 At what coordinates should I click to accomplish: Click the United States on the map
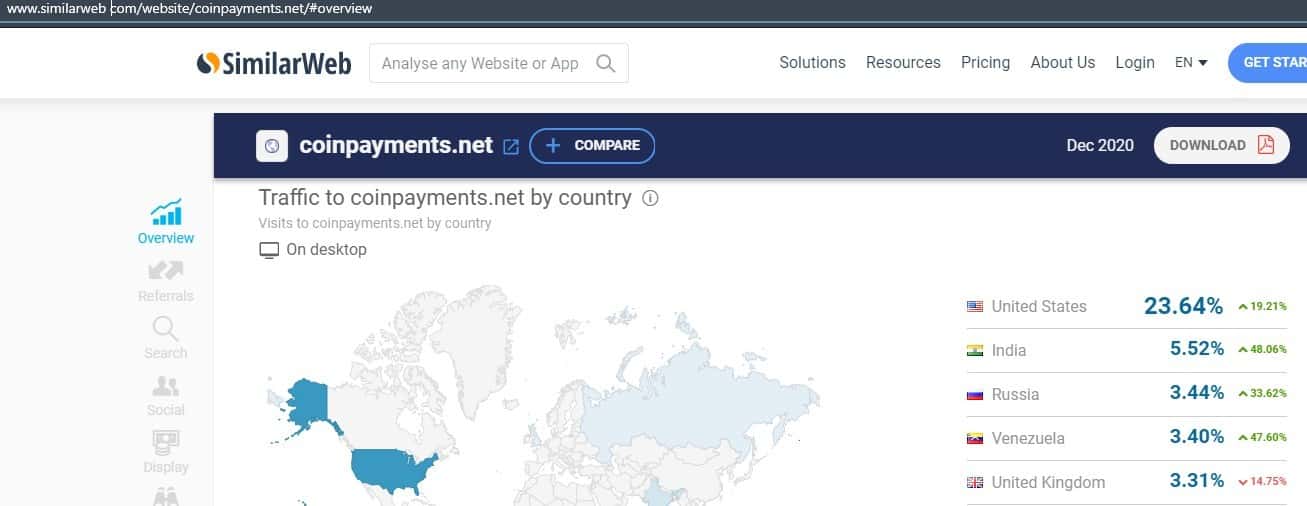[392, 472]
